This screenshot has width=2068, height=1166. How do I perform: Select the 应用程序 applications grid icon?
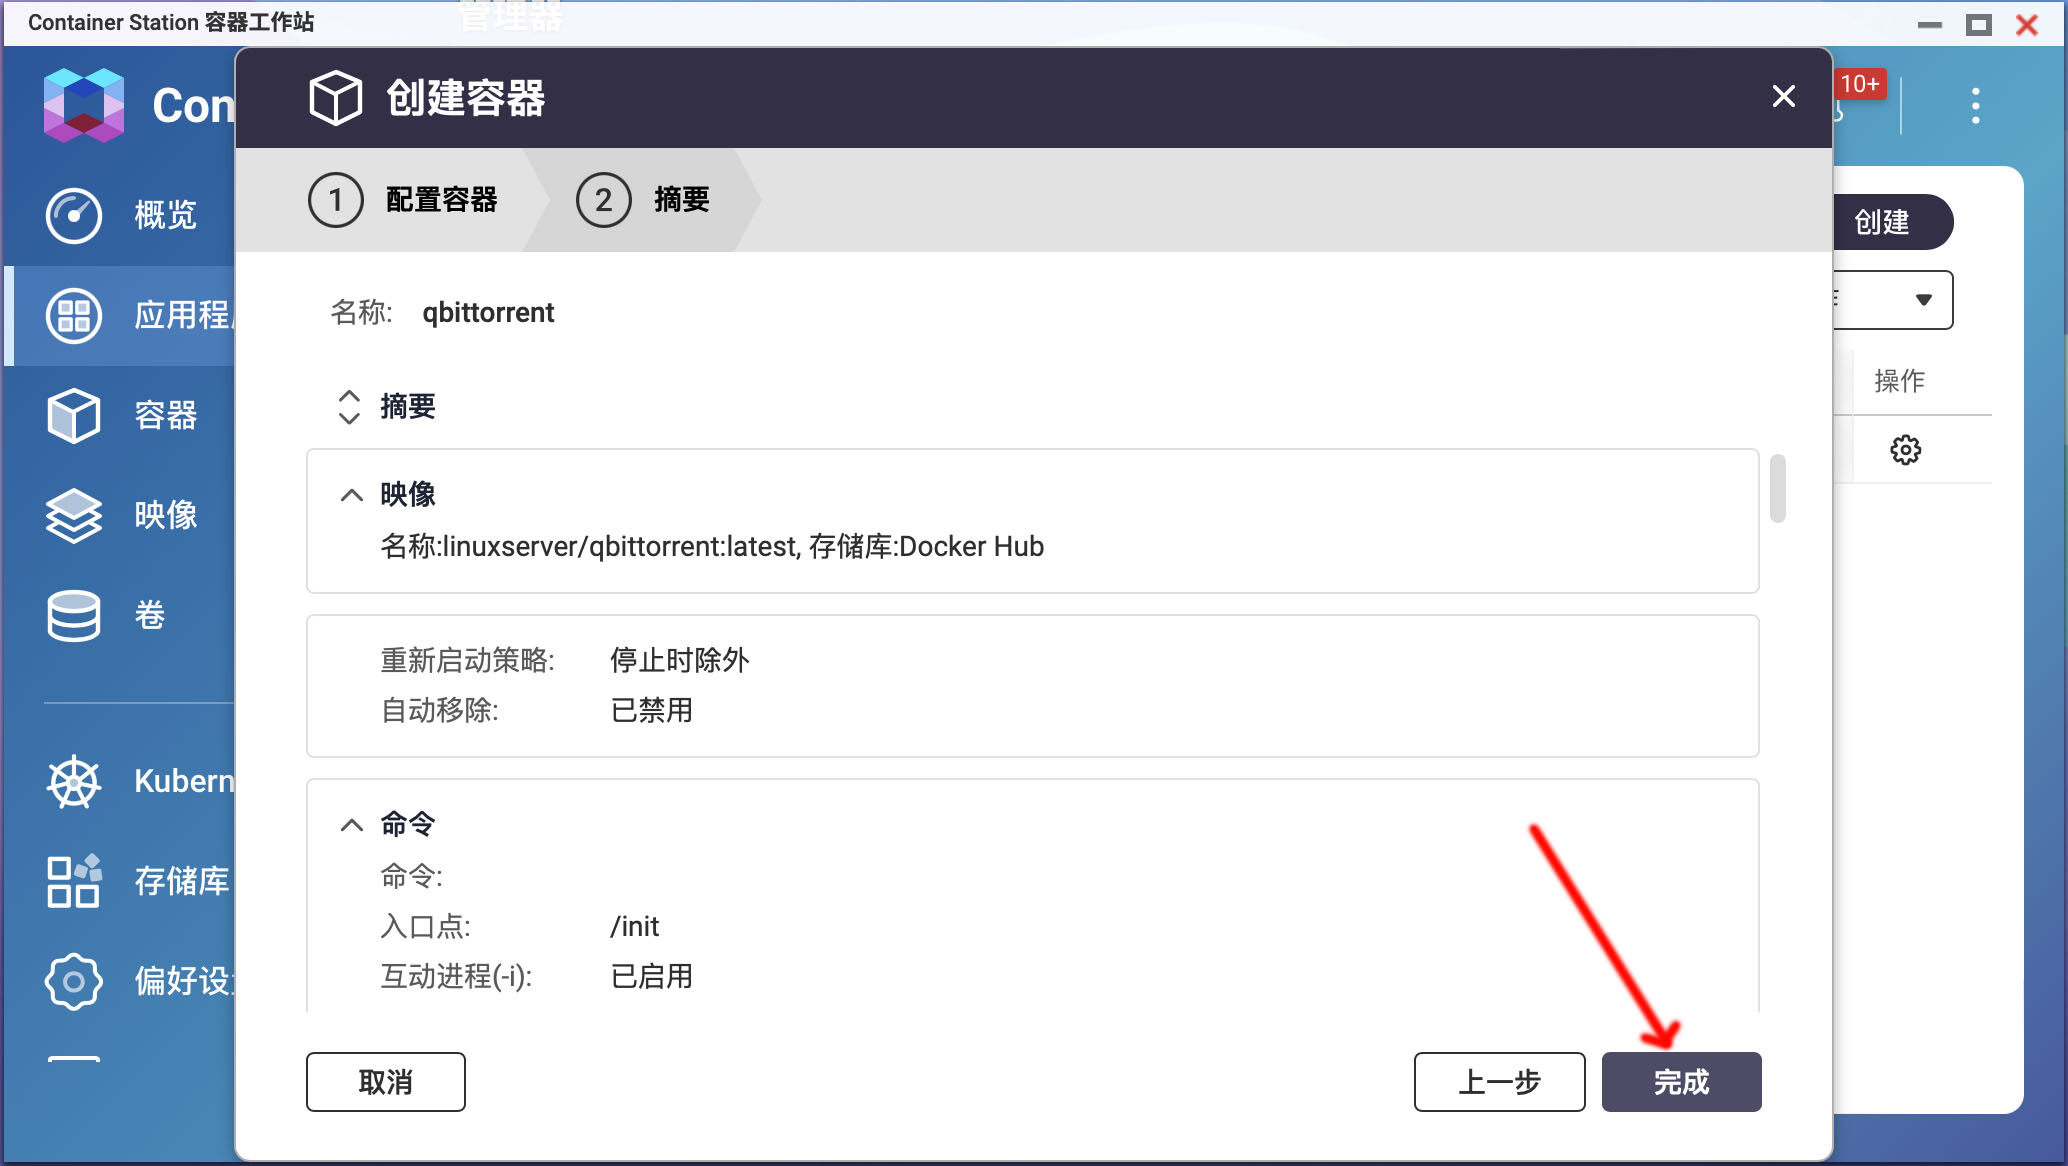tap(73, 316)
